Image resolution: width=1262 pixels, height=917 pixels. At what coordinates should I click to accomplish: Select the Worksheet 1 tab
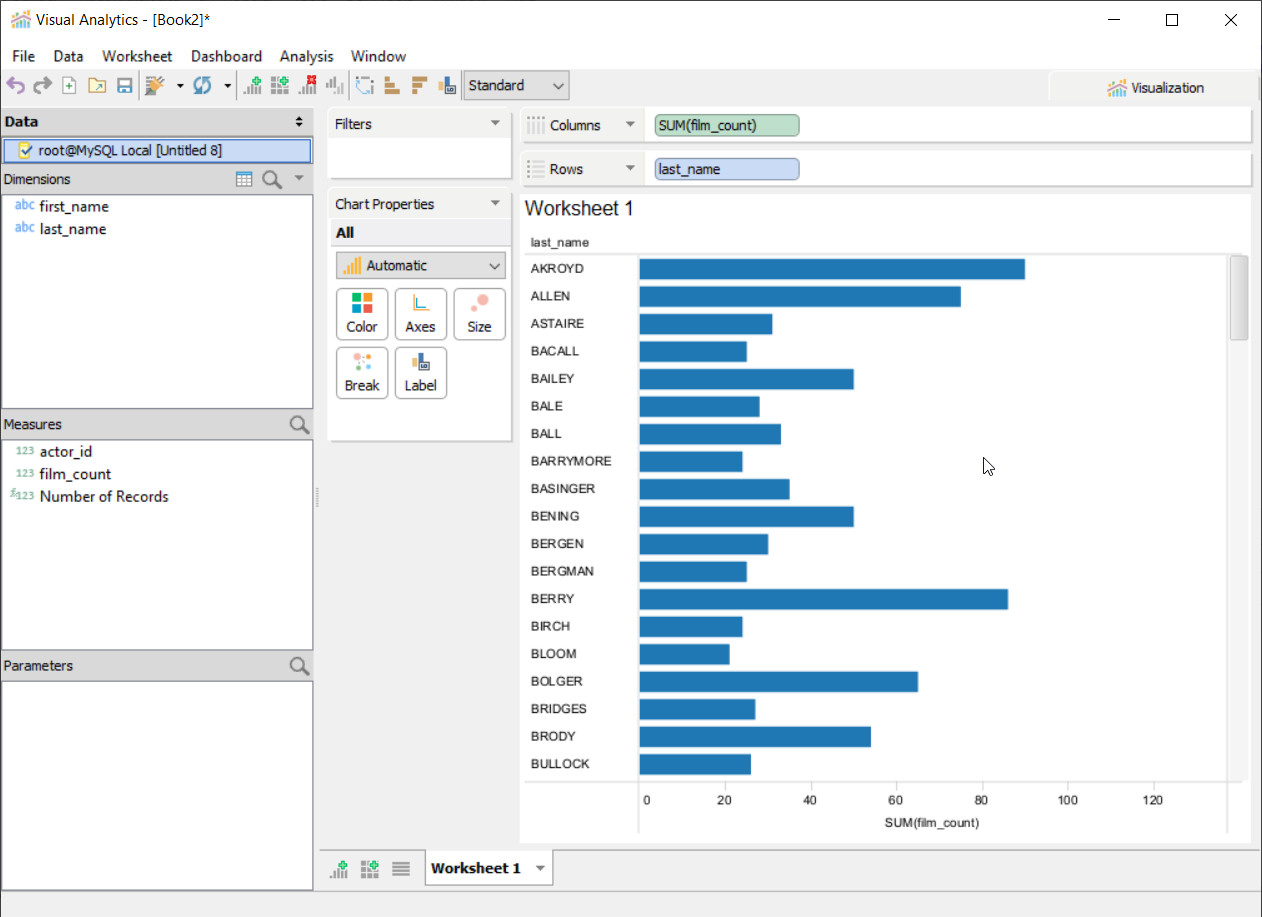476,868
